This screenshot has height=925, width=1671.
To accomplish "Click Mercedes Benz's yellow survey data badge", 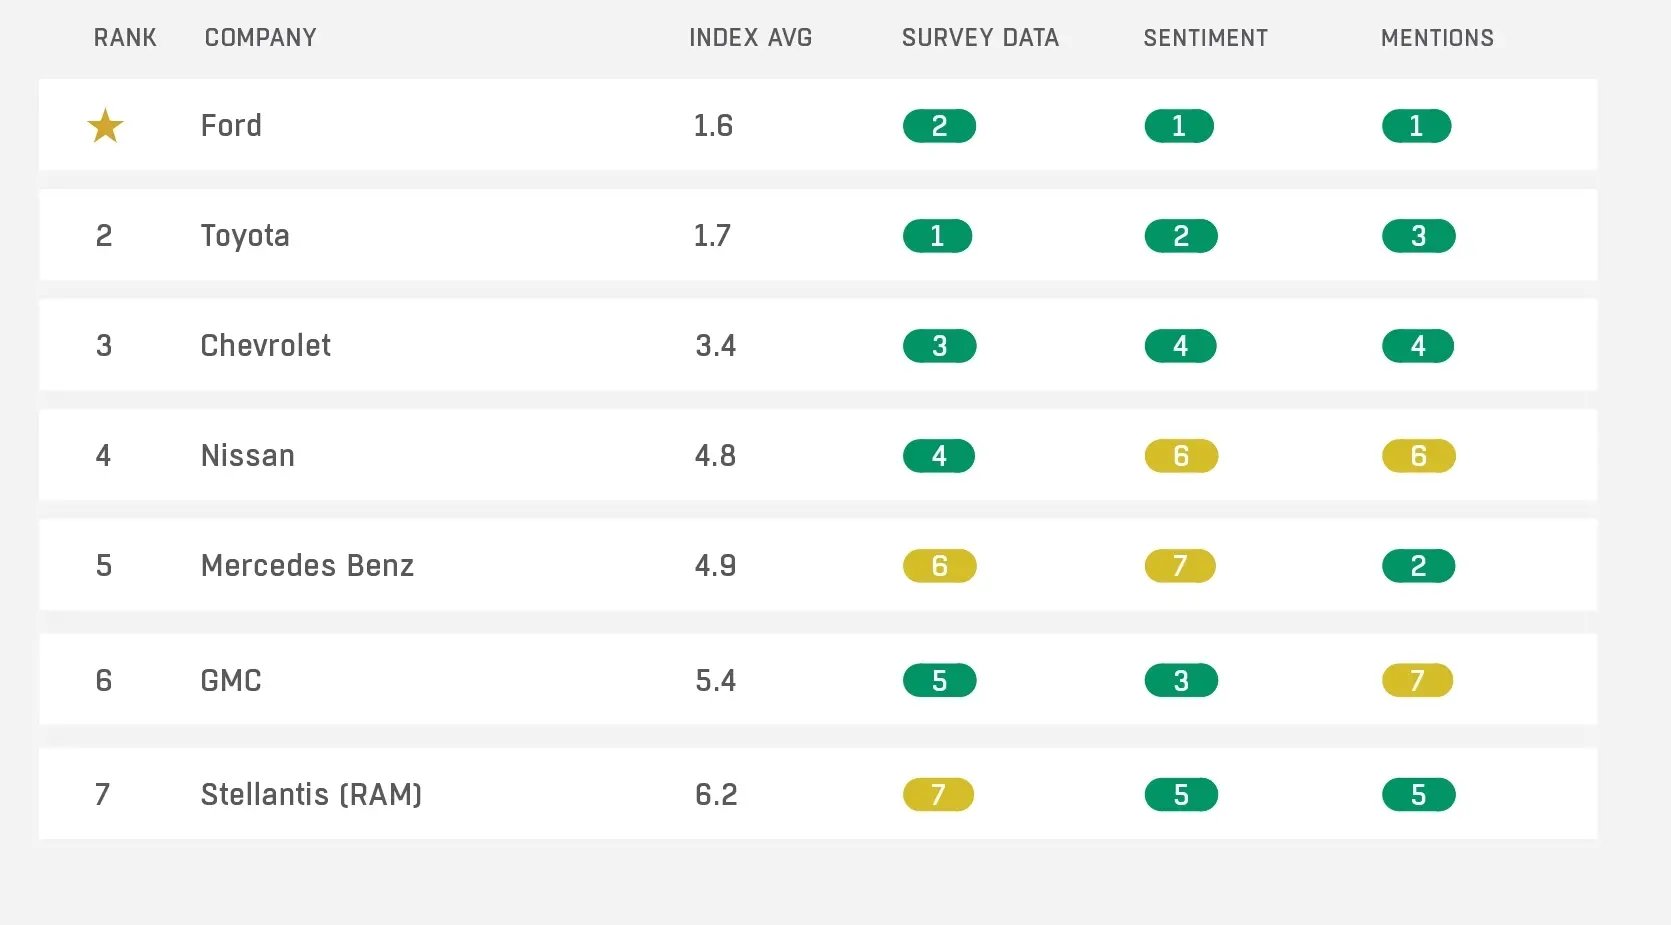I will point(939,566).
